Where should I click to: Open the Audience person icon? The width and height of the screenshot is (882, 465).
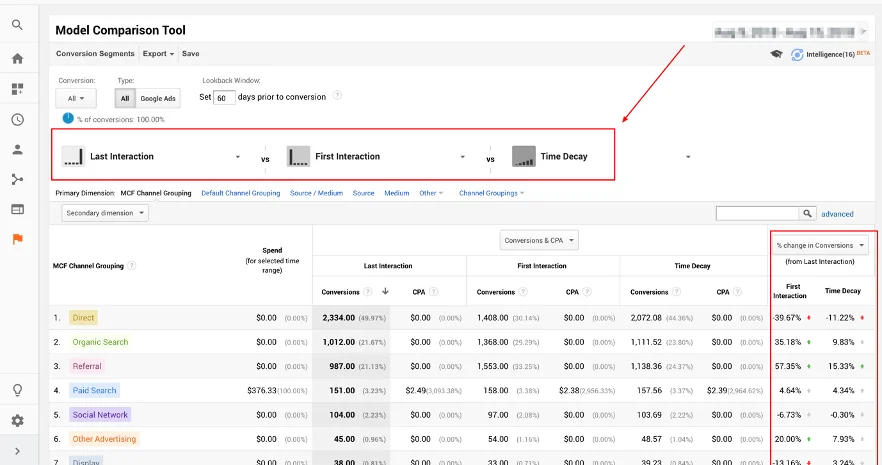tap(17, 150)
